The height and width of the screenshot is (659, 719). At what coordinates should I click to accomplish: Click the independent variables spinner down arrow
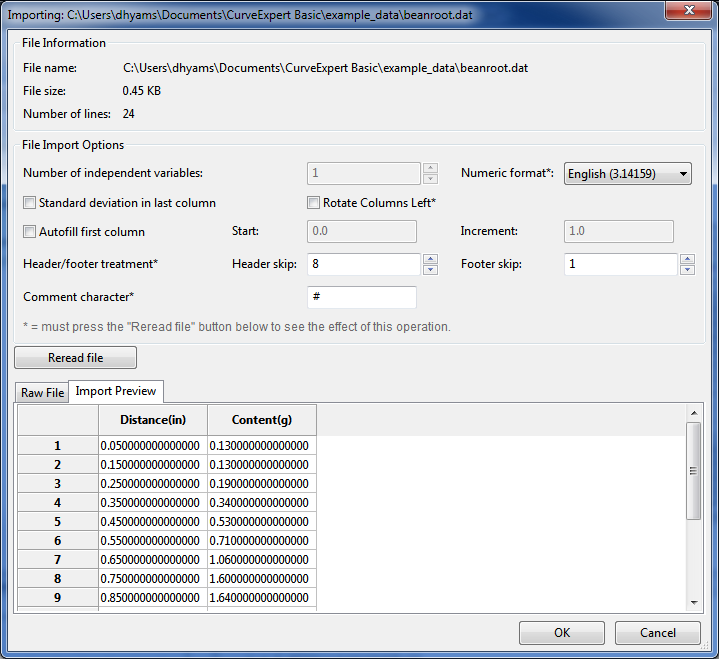coord(430,179)
